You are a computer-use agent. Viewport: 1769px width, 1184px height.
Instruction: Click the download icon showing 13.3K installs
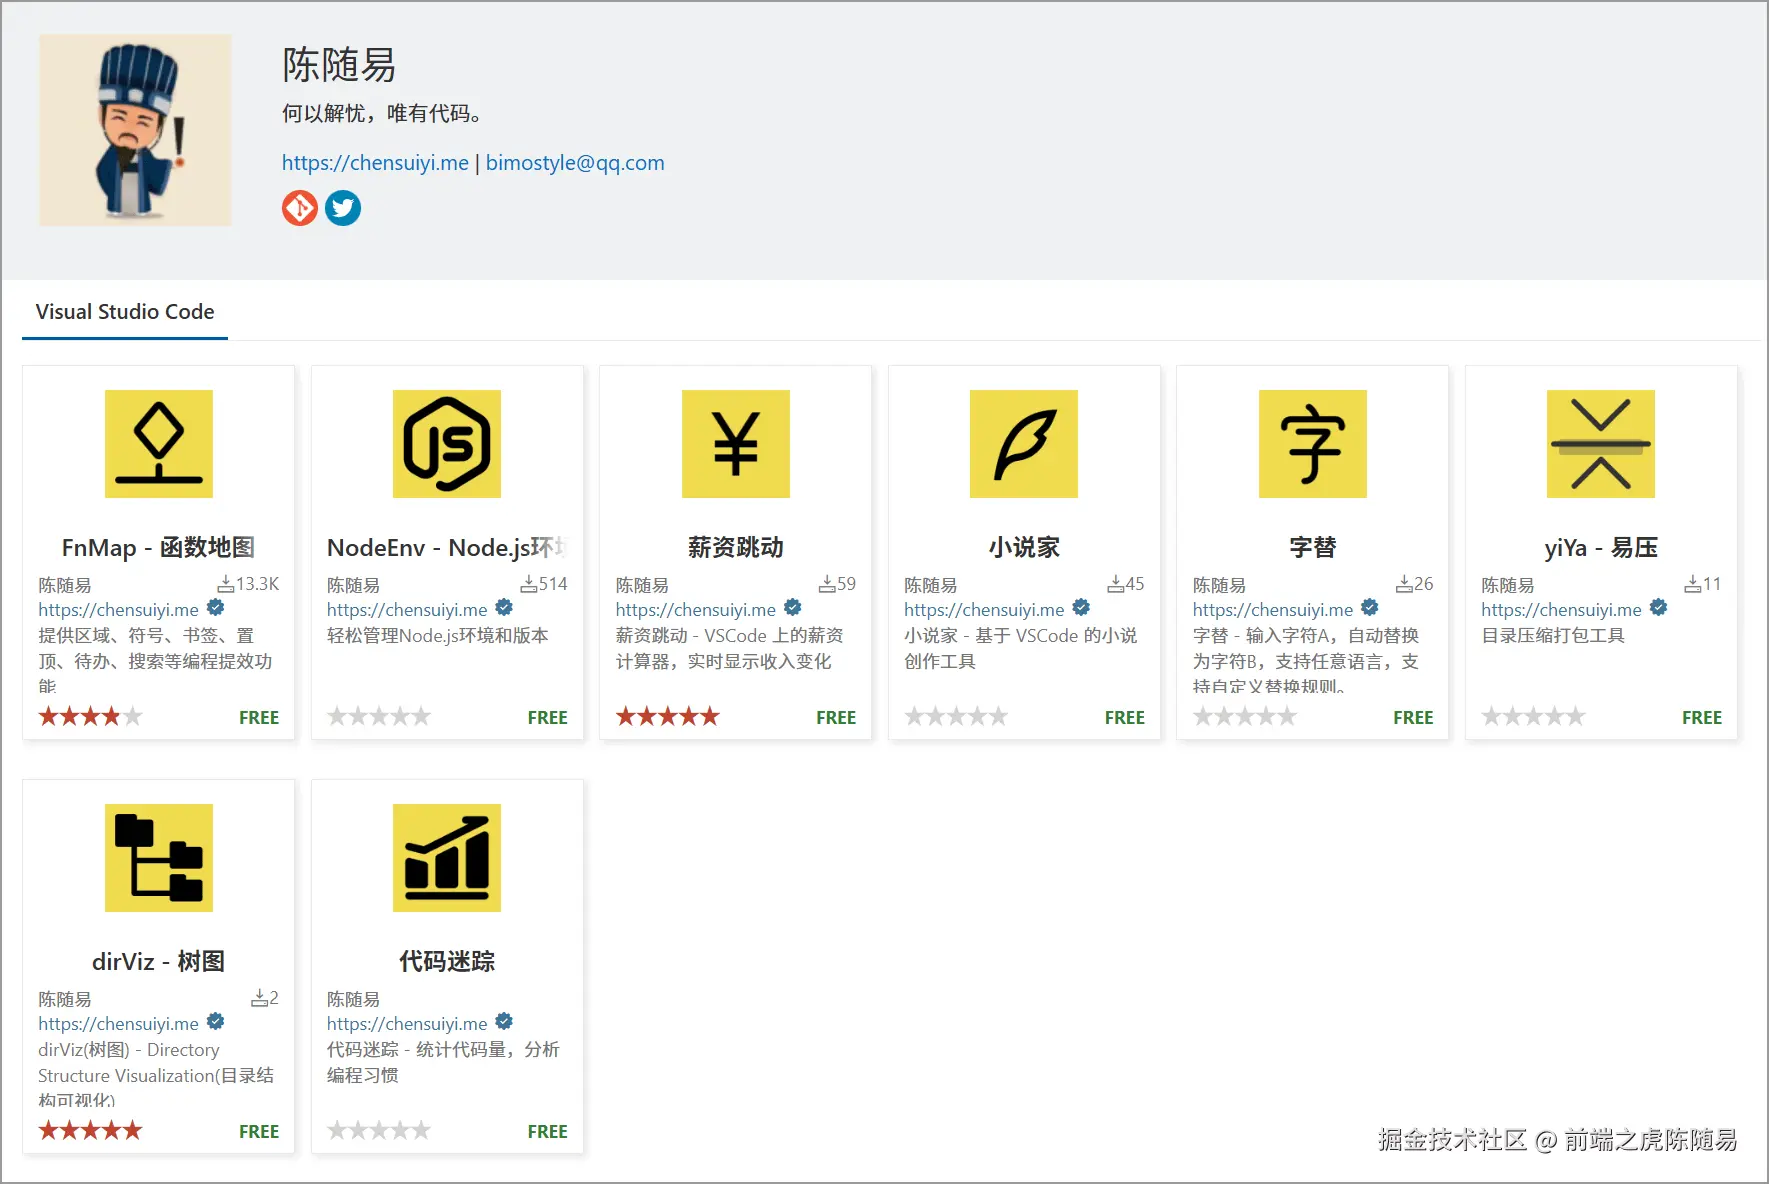pyautogui.click(x=226, y=584)
